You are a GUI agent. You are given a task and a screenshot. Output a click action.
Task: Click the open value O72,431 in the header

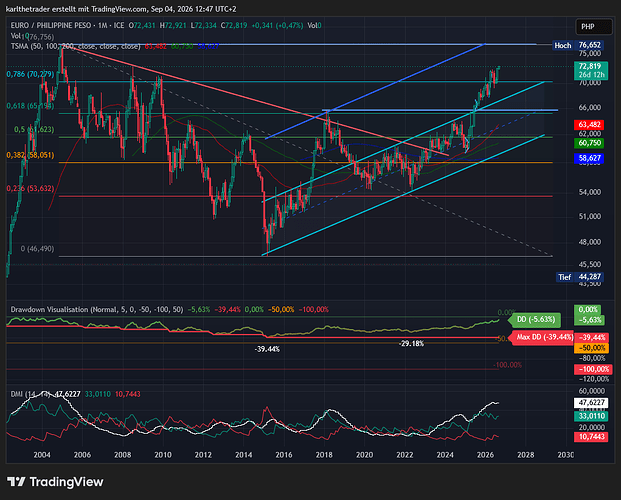click(142, 25)
